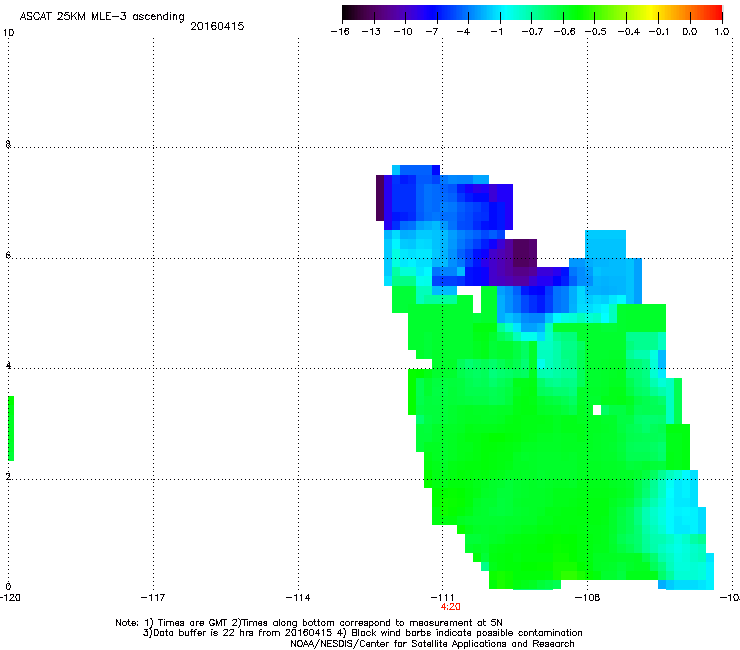This screenshot has height=650, width=740.
Task: Click the red time label 4:20
Action: tap(450, 607)
